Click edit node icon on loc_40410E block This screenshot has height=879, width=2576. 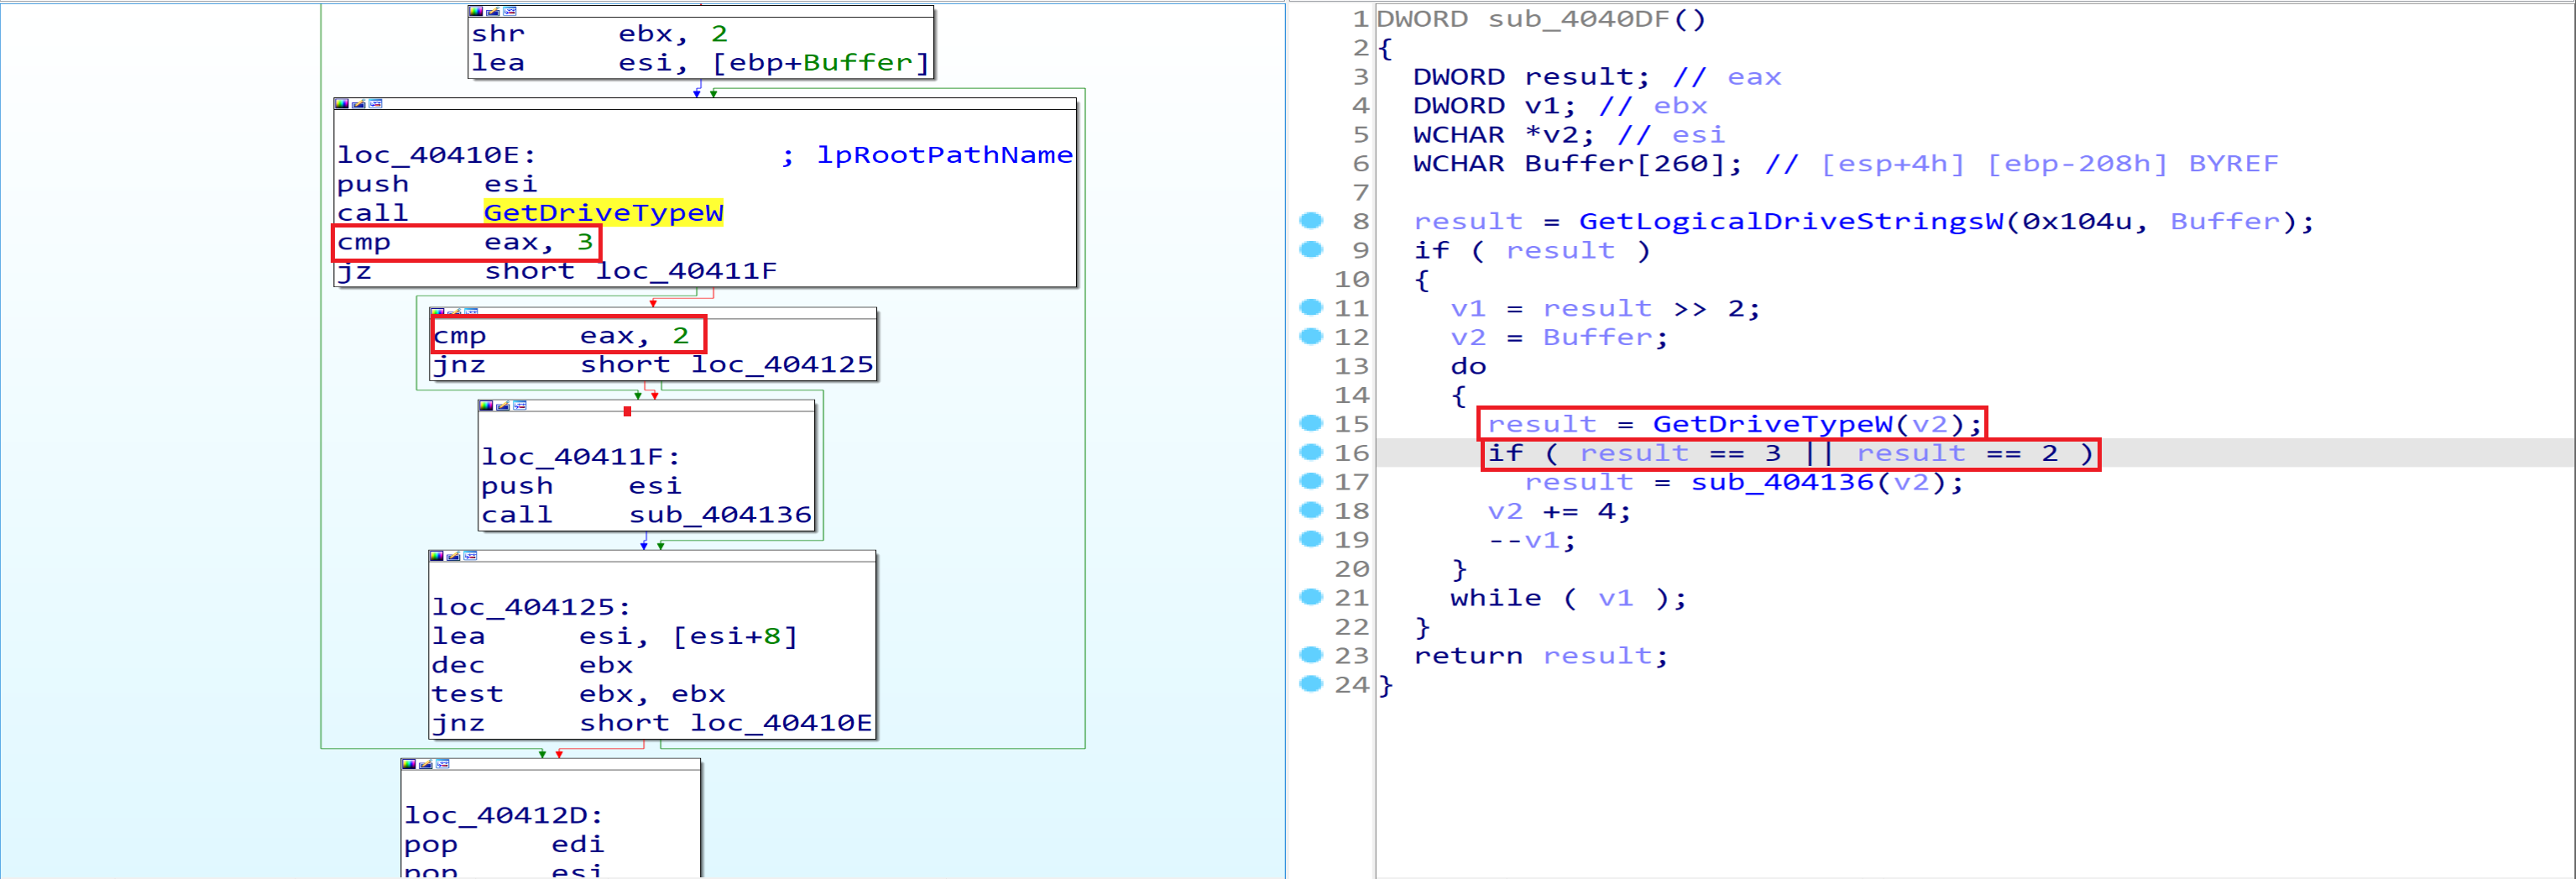coord(358,104)
